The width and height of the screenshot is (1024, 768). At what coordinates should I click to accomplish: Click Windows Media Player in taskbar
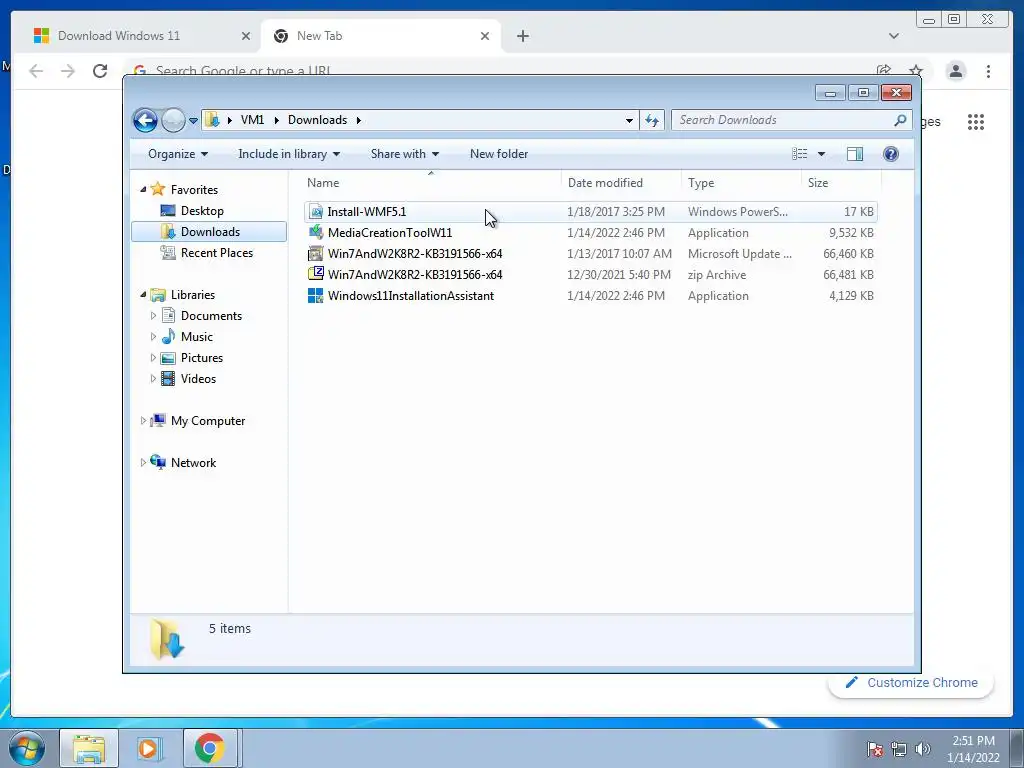click(149, 749)
